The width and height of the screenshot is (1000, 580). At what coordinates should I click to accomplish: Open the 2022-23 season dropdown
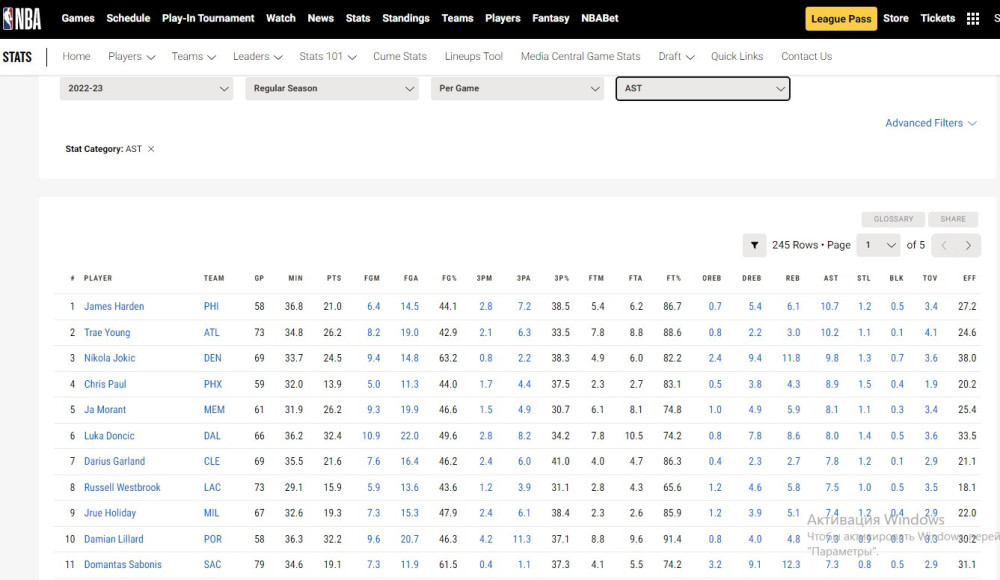[146, 89]
